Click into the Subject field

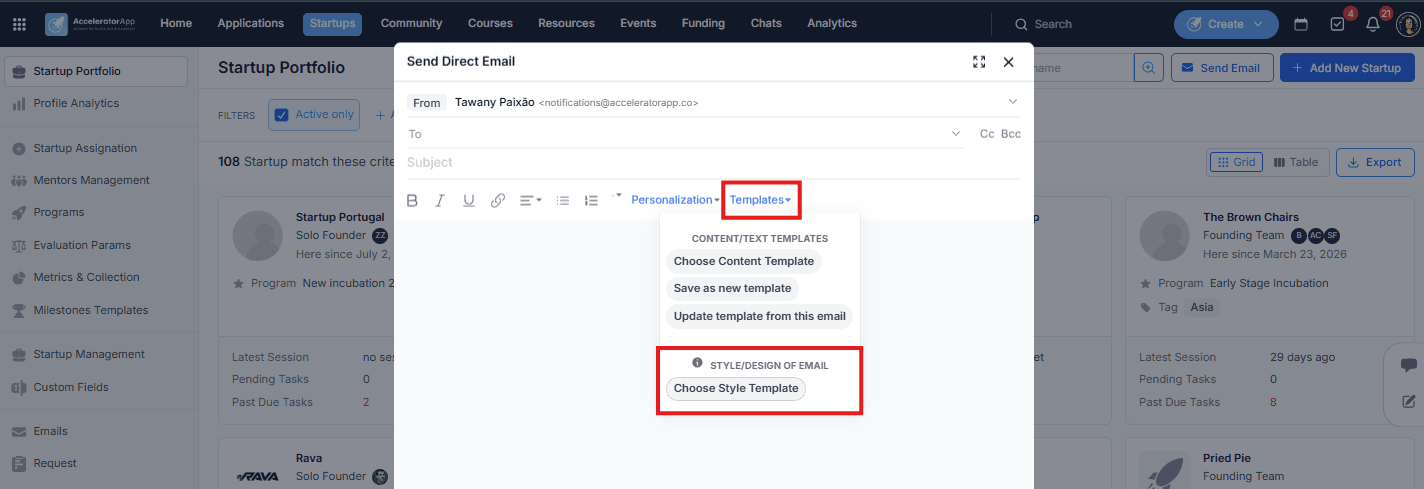714,162
